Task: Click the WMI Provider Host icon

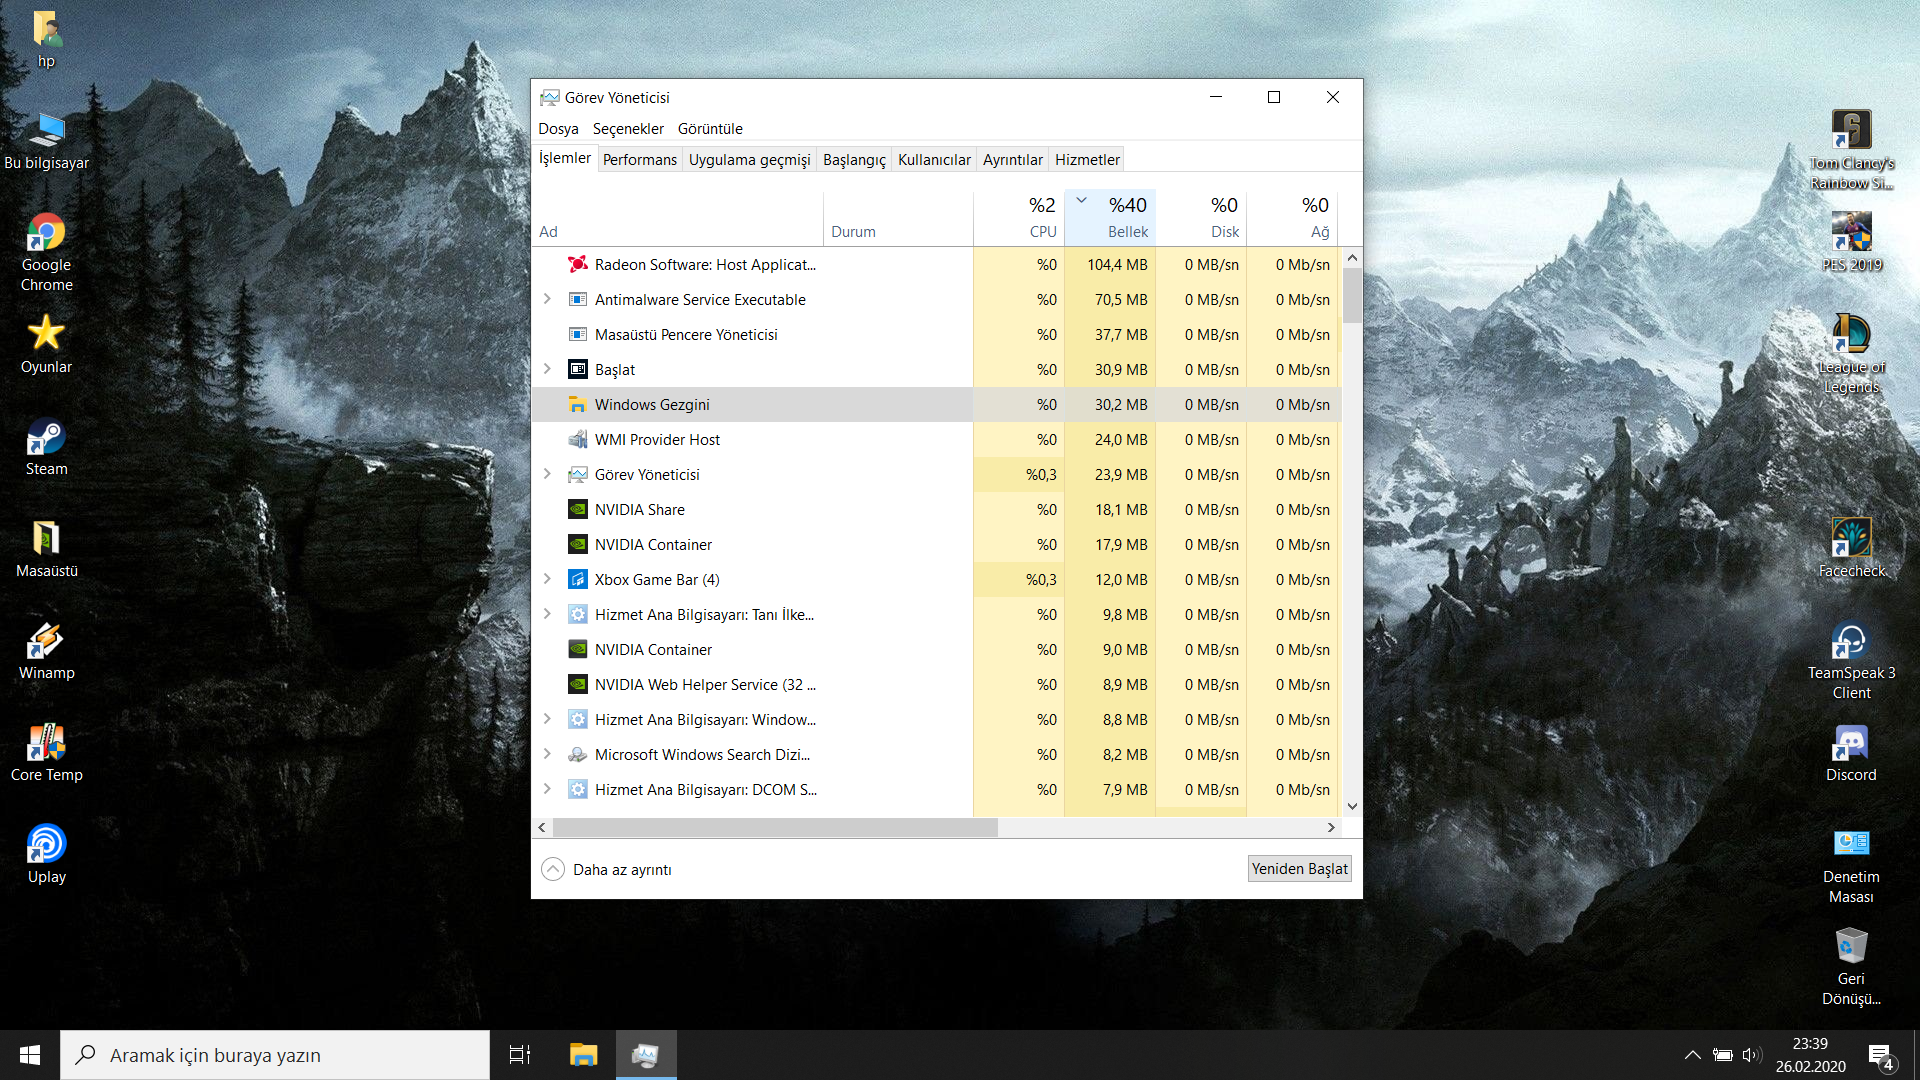Action: (577, 439)
